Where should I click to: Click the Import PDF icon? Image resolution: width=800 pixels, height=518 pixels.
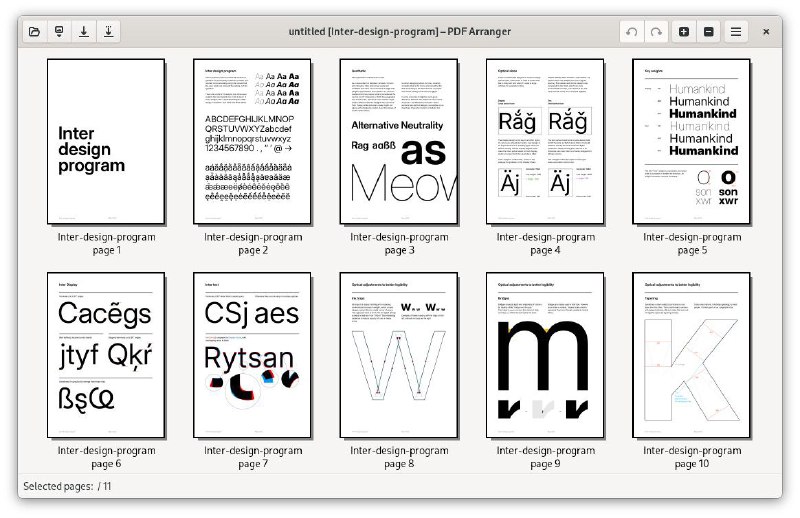click(59, 32)
